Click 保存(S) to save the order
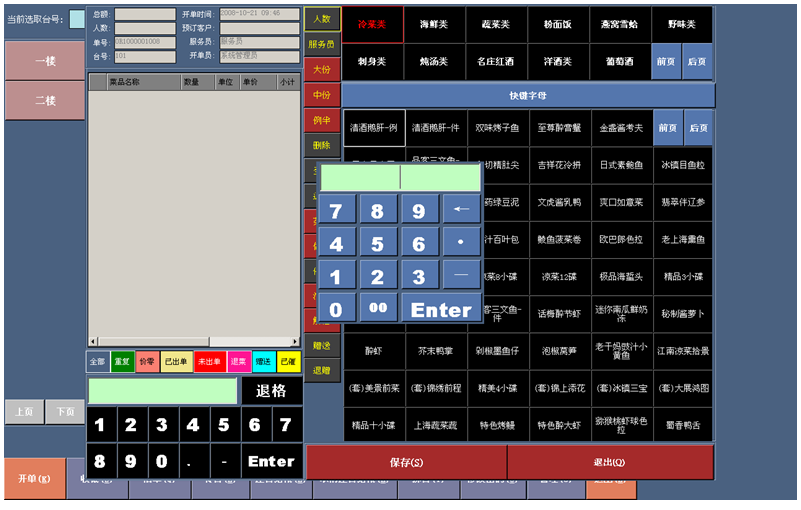Image resolution: width=801 pixels, height=510 pixels. (406, 463)
